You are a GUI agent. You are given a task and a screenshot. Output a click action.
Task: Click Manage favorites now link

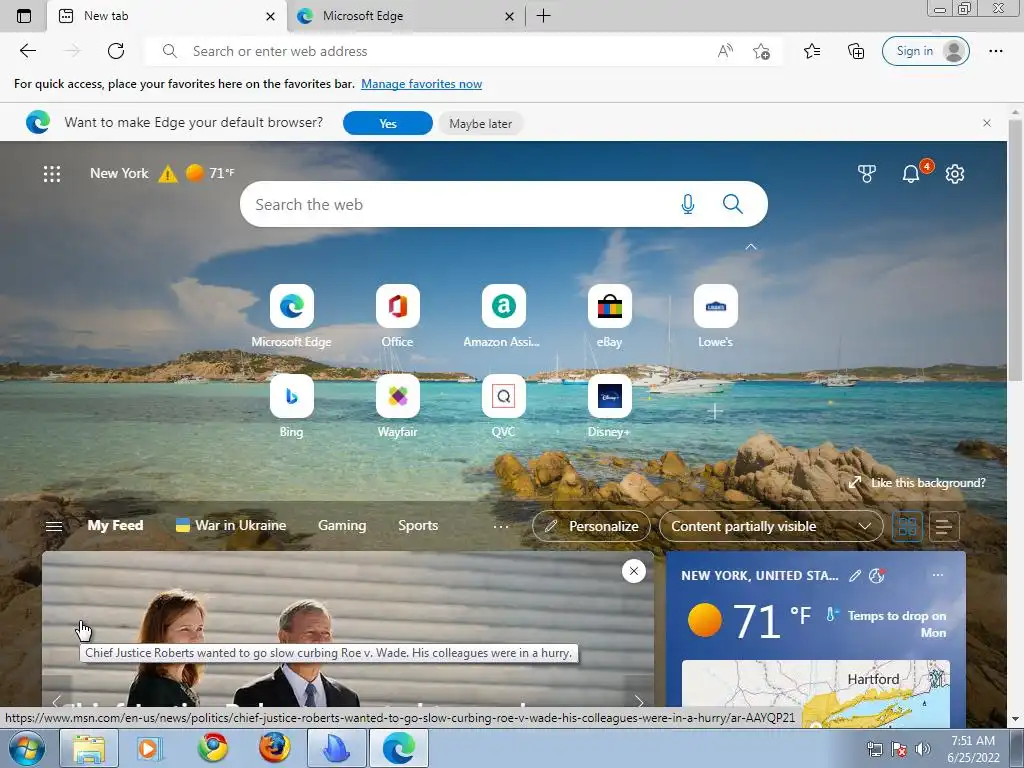(x=421, y=84)
